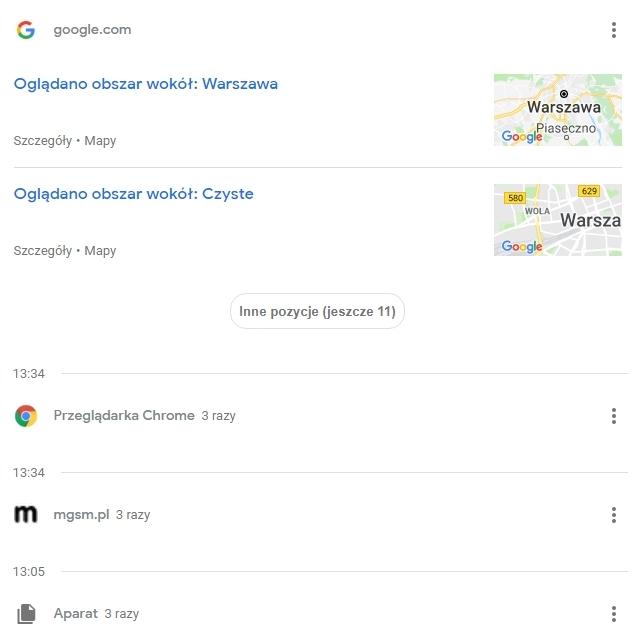Open the Aparat three-dot menu
This screenshot has height=638, width=638.
pyautogui.click(x=613, y=614)
